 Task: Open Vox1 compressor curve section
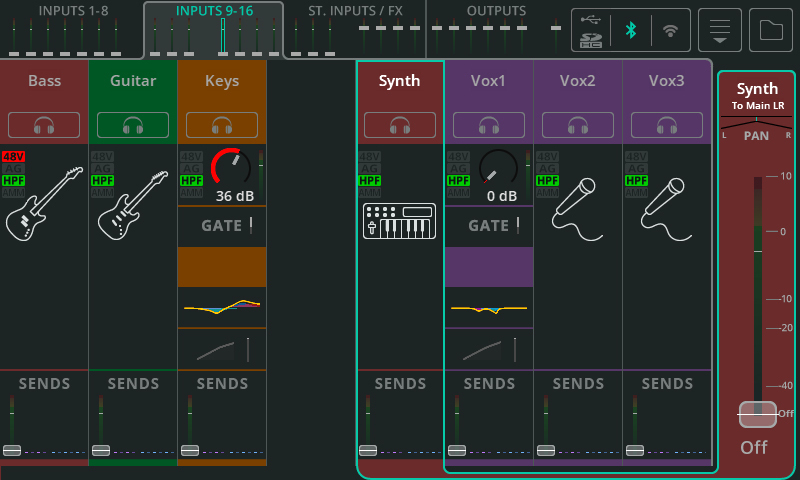[x=489, y=349]
